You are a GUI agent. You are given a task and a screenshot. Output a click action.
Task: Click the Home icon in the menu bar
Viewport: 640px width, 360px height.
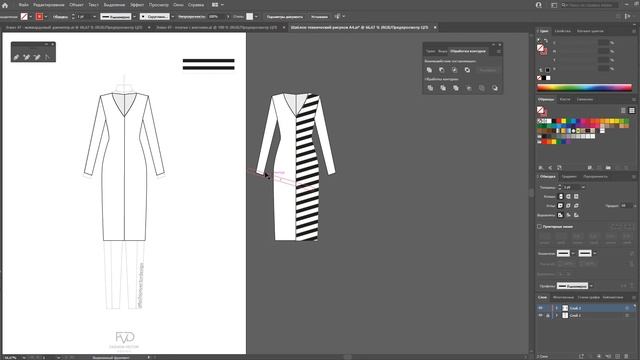(5, 5)
